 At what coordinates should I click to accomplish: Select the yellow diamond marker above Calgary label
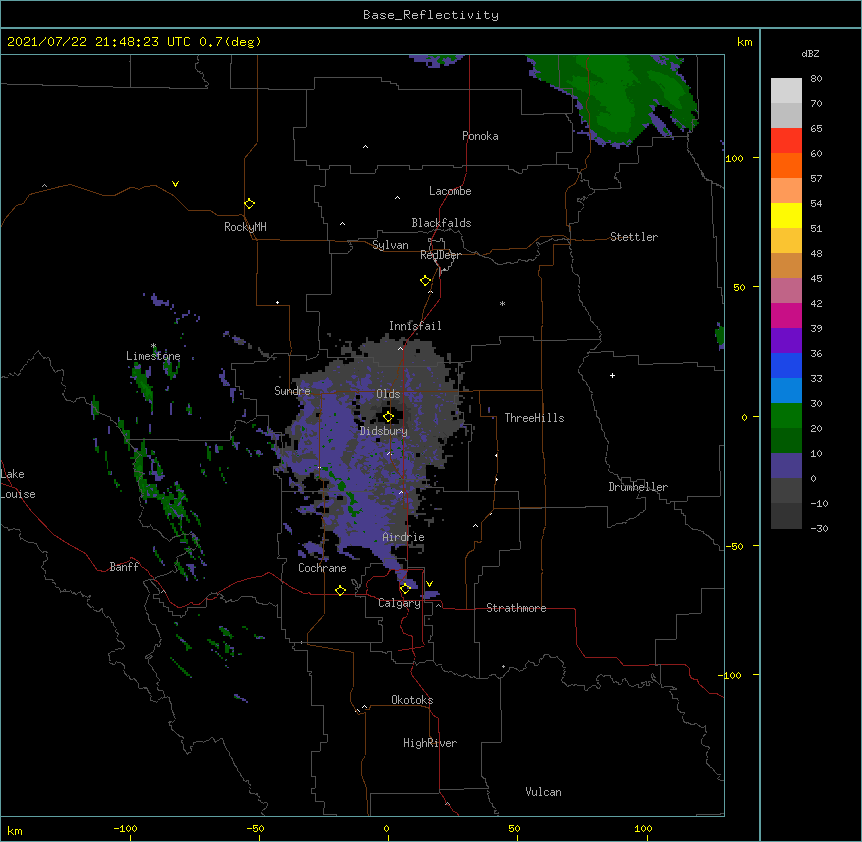[x=405, y=589]
